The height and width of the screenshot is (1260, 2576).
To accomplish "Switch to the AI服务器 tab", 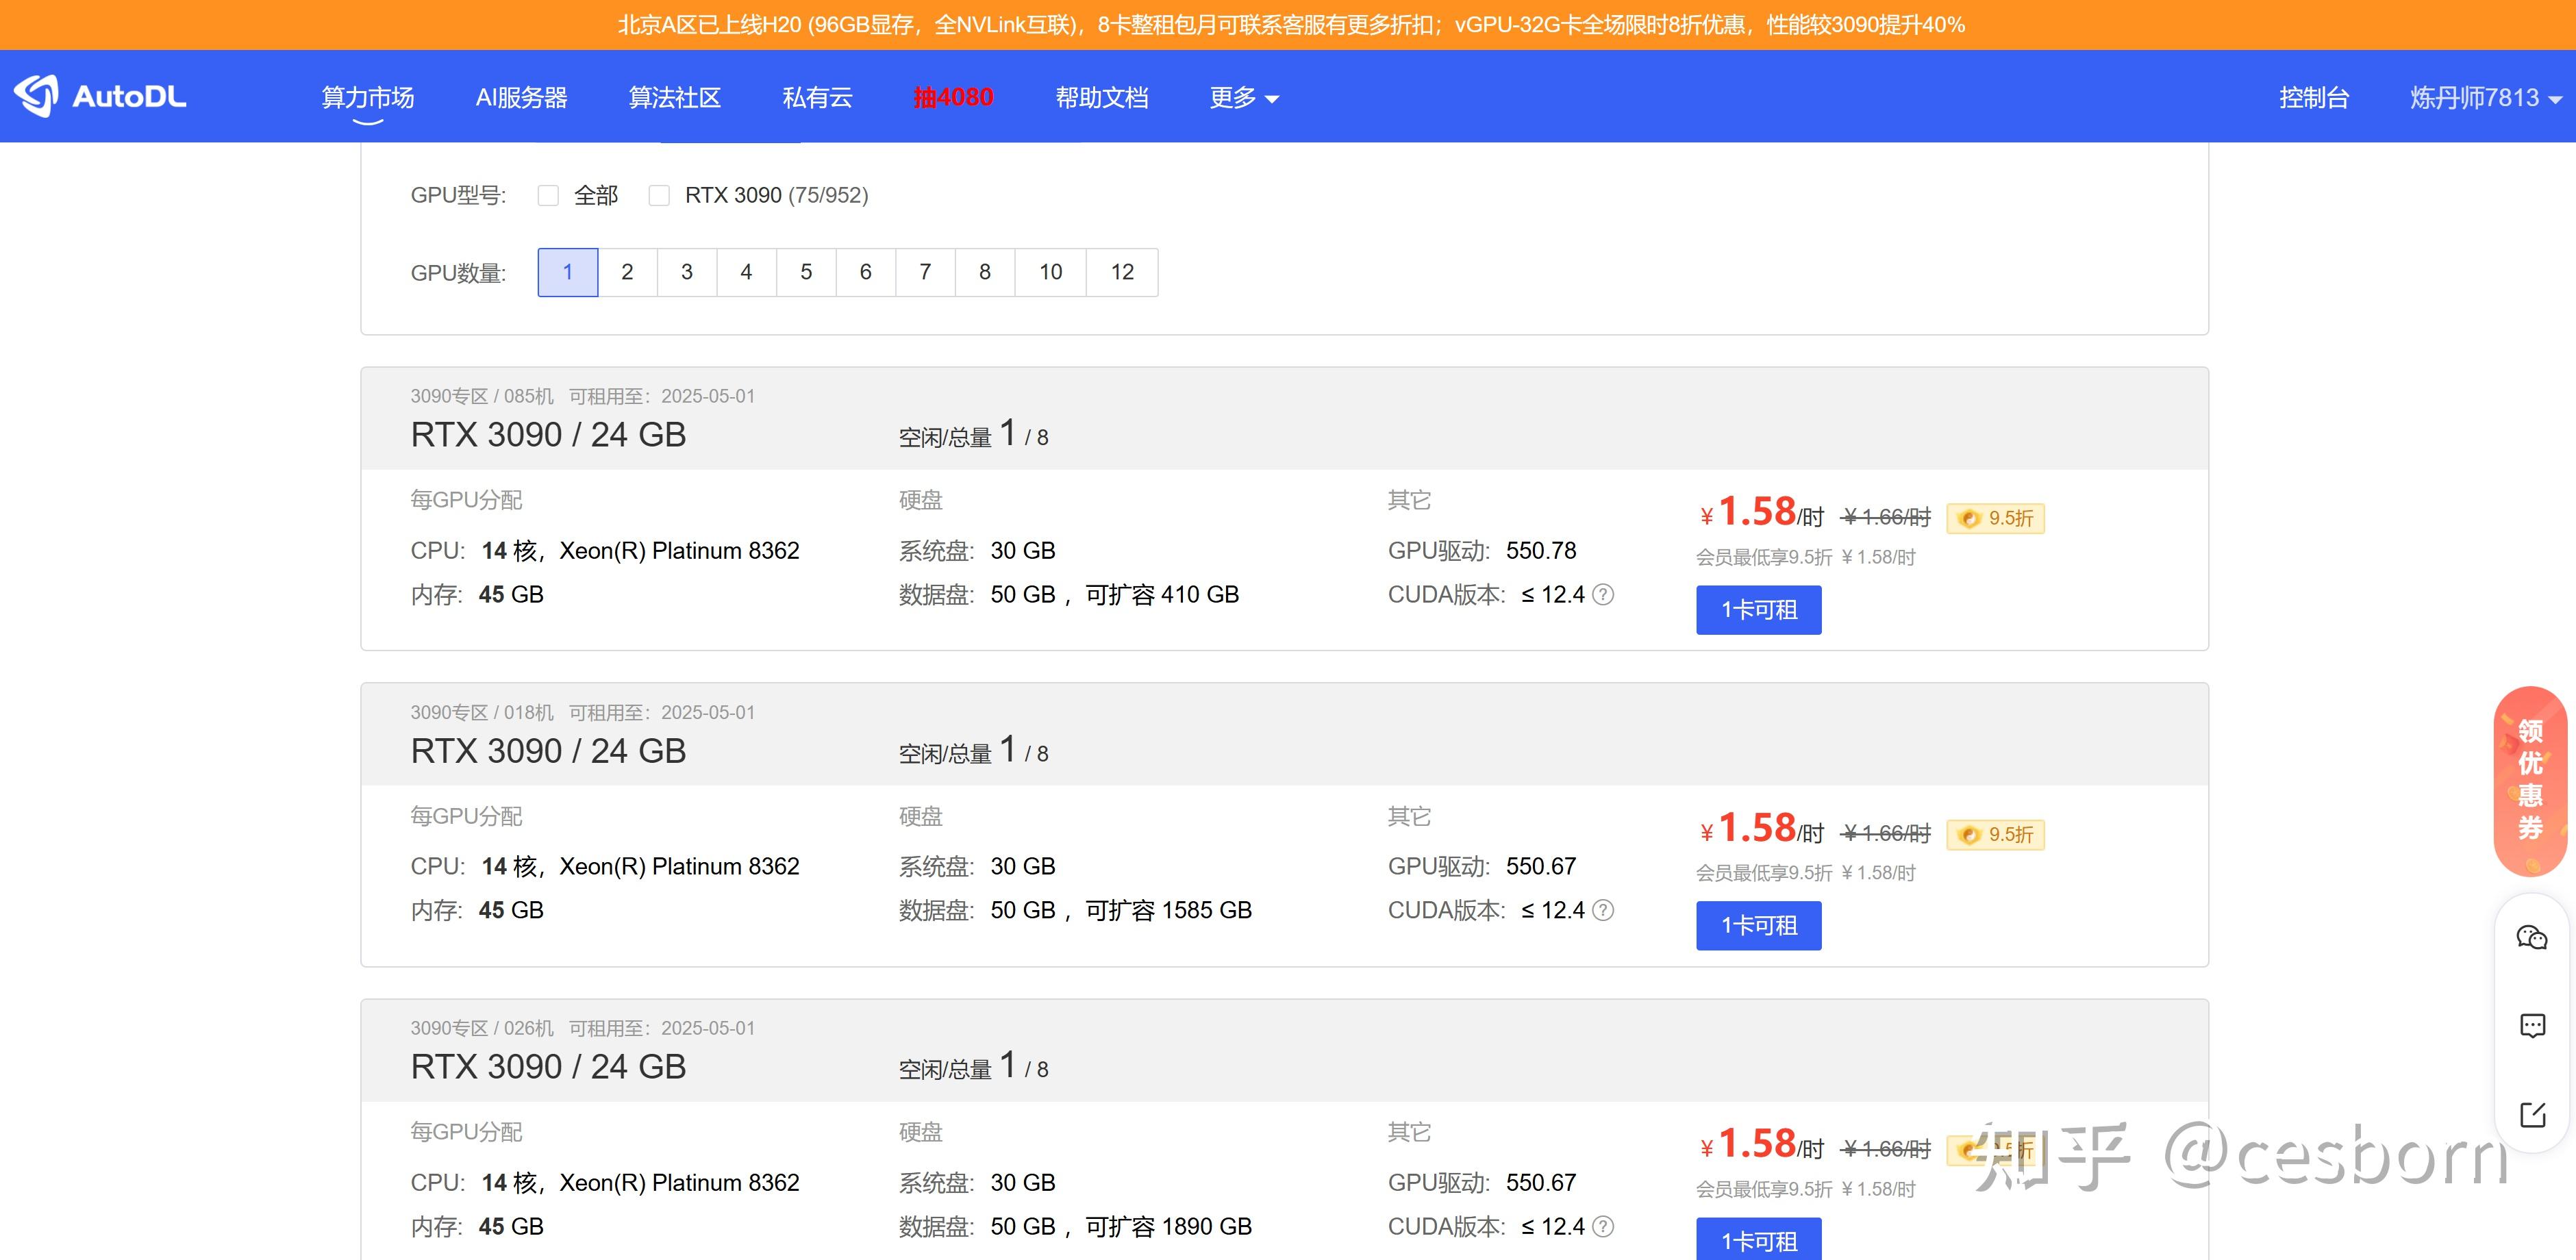I will coord(523,97).
